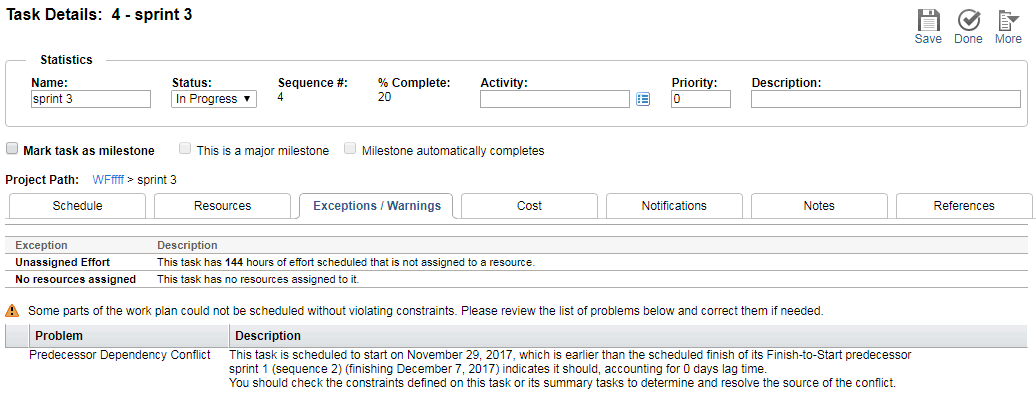Image resolution: width=1036 pixels, height=395 pixels.
Task: Open the Resources tab
Action: click(223, 206)
